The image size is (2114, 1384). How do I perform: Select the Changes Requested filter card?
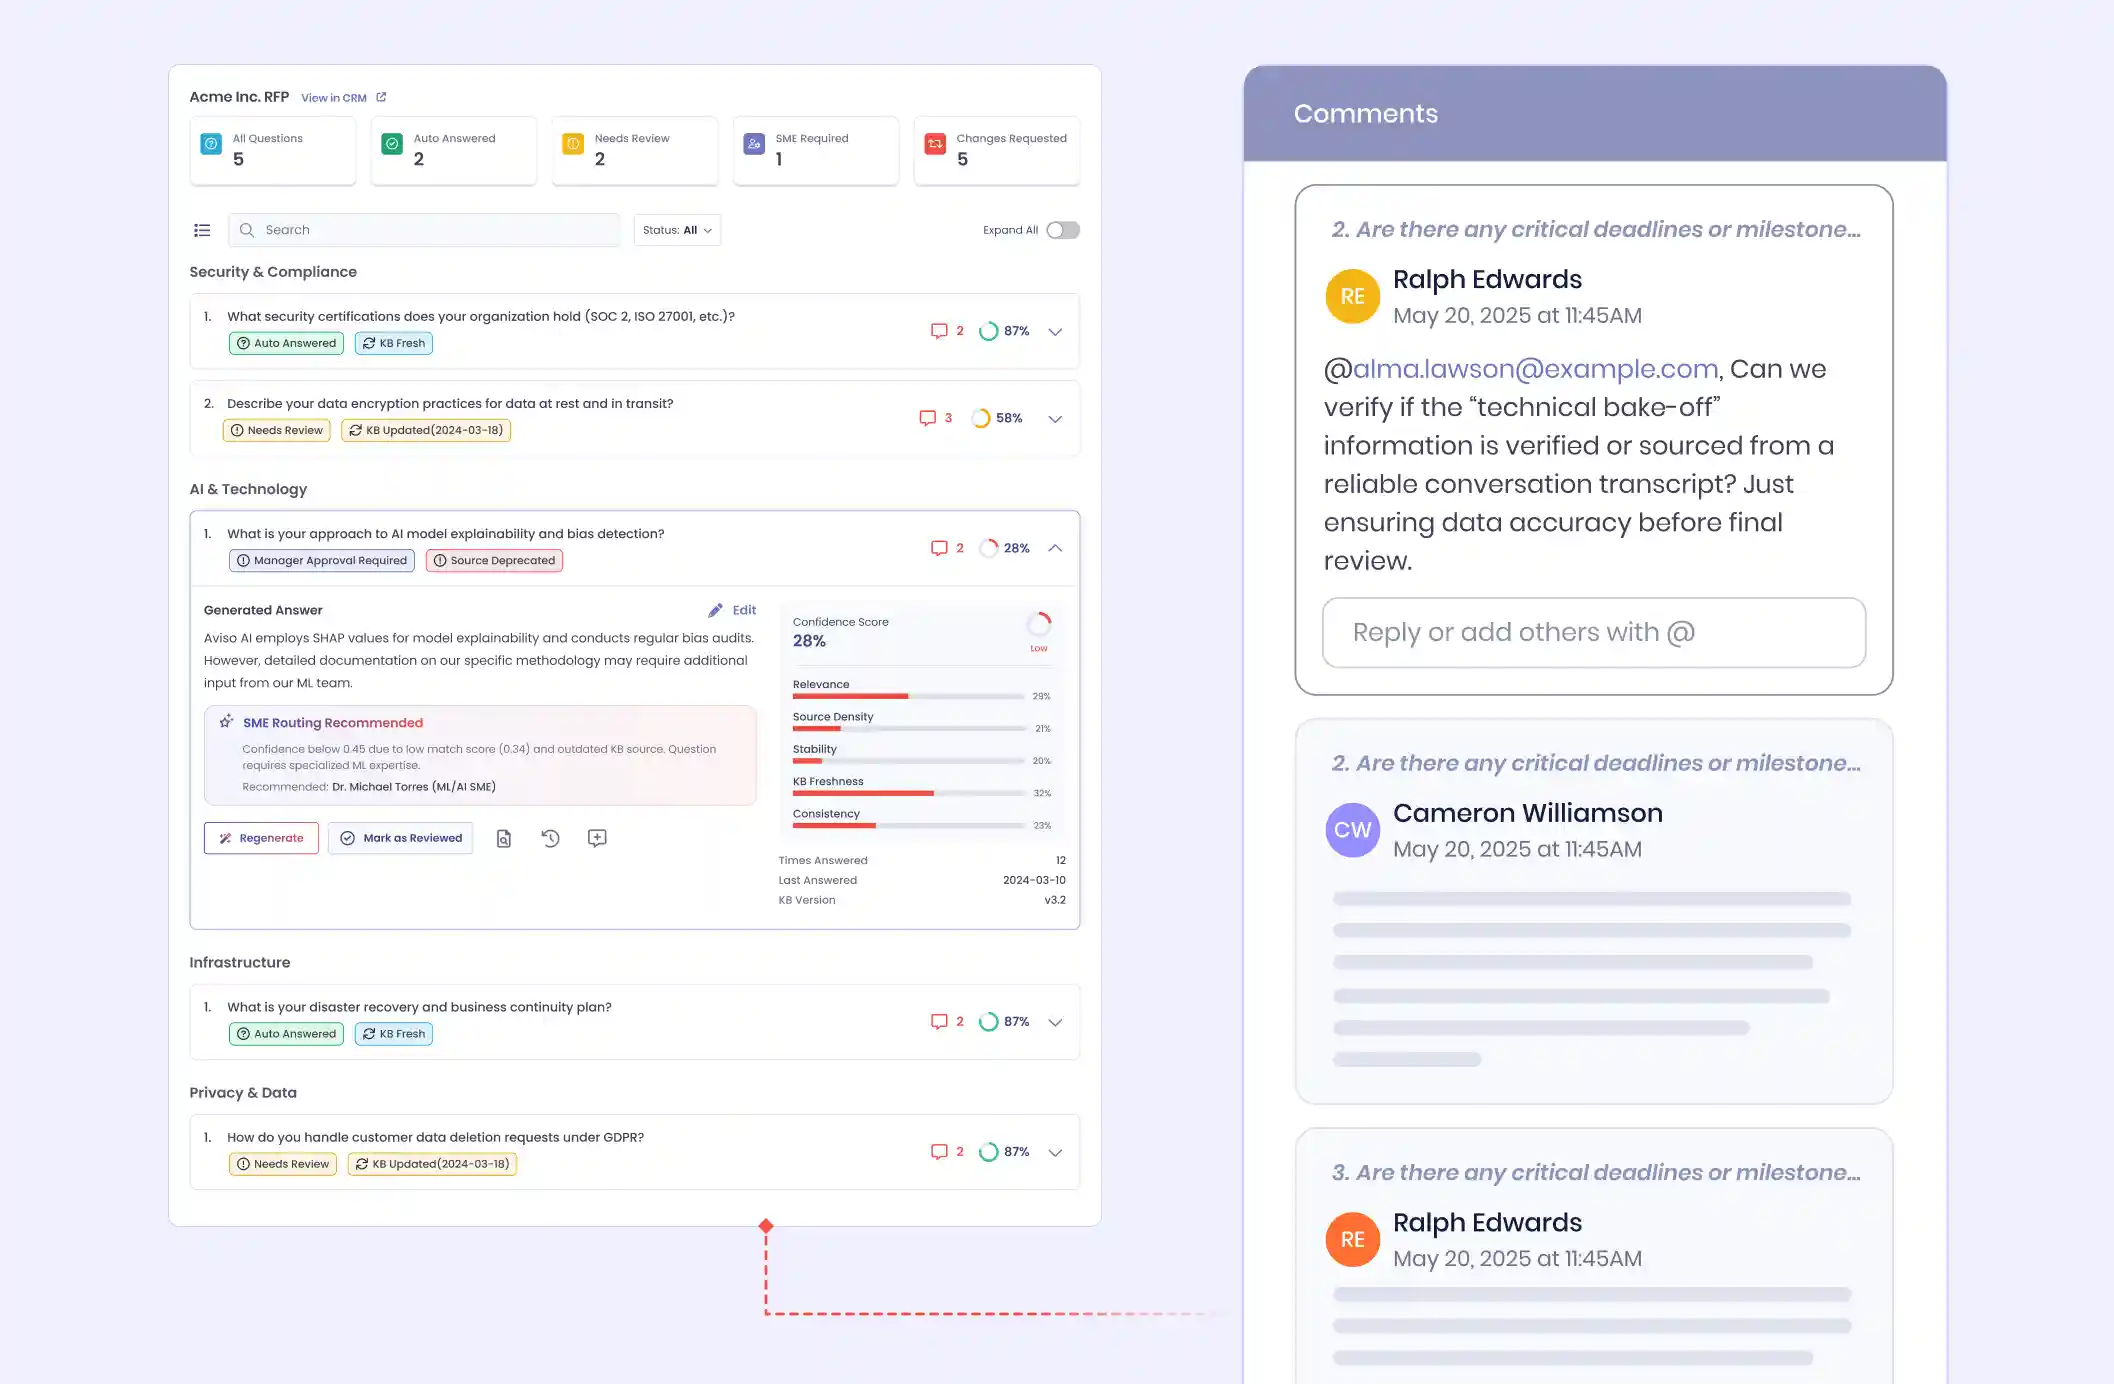tap(997, 150)
